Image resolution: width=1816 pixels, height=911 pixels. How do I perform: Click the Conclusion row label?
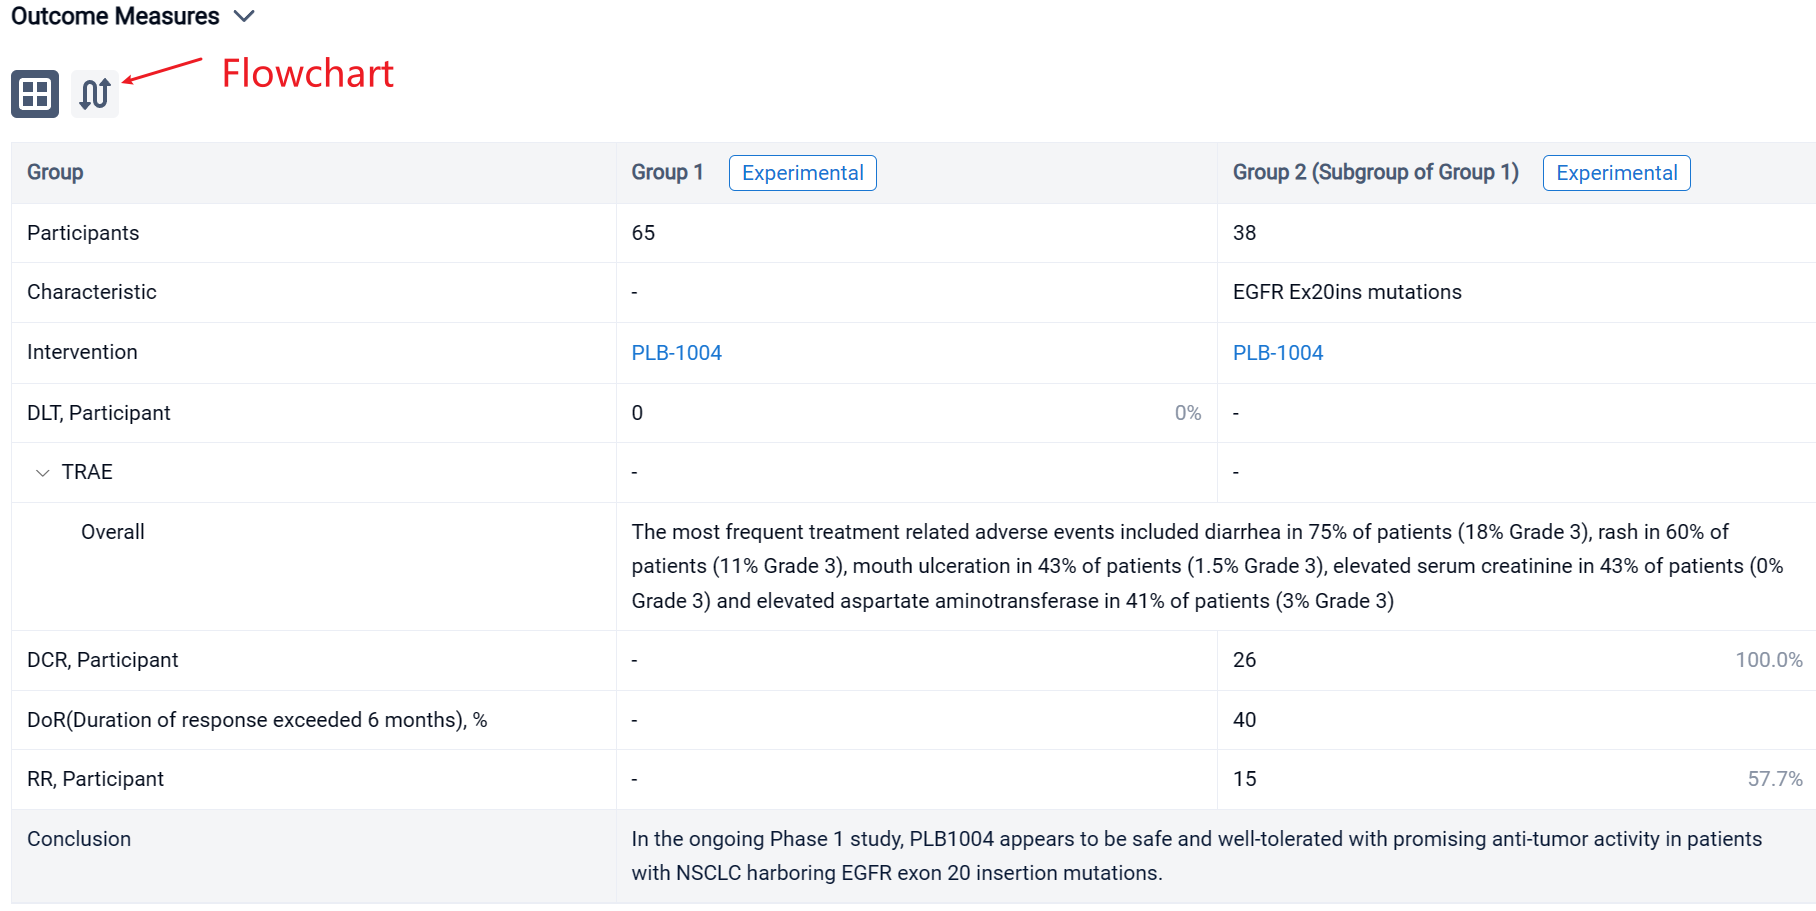[79, 839]
